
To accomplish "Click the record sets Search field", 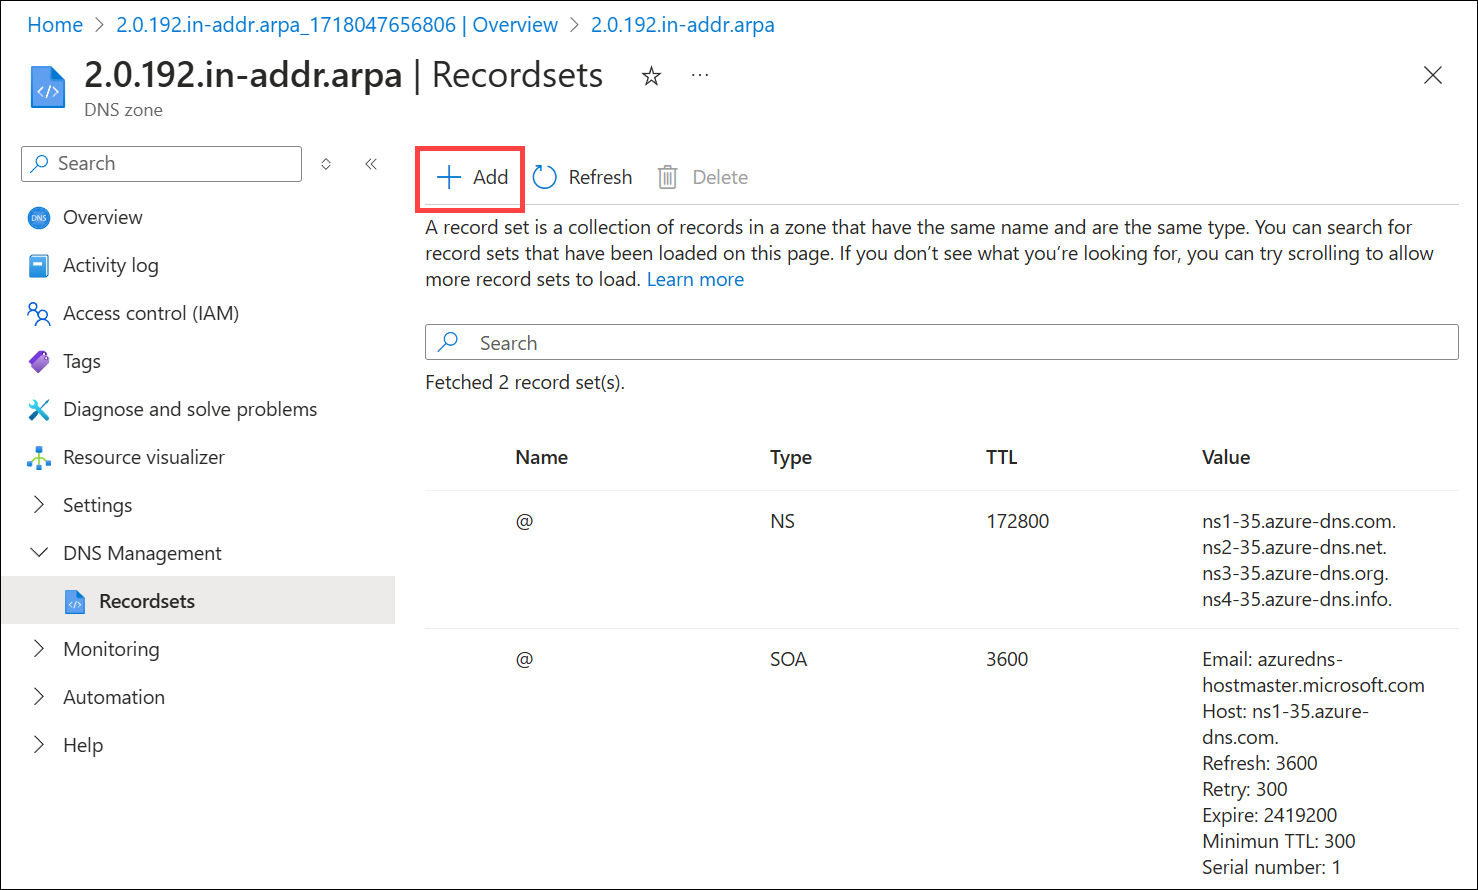I will (x=940, y=343).
